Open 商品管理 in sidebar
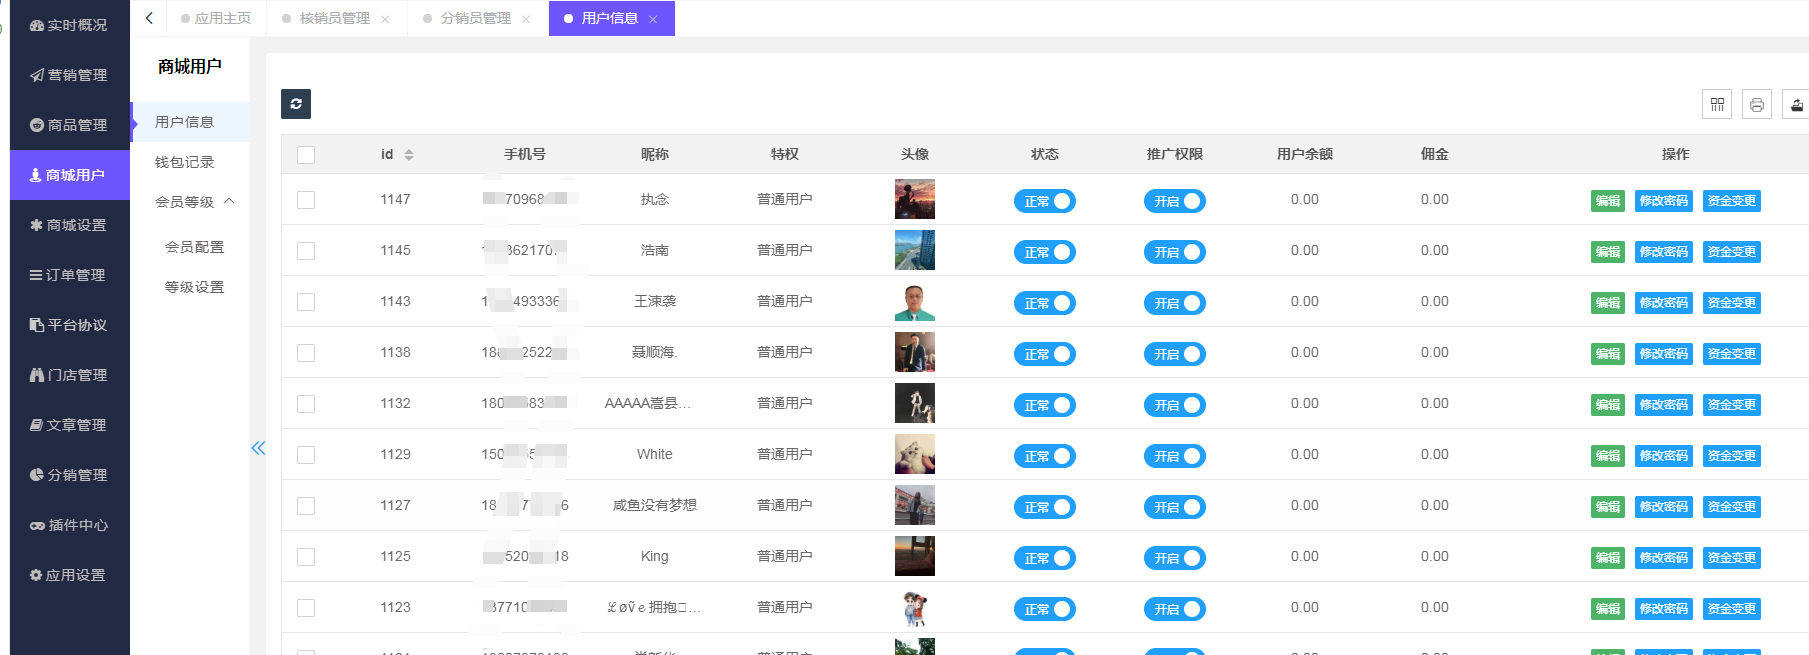The width and height of the screenshot is (1809, 655). tap(69, 125)
